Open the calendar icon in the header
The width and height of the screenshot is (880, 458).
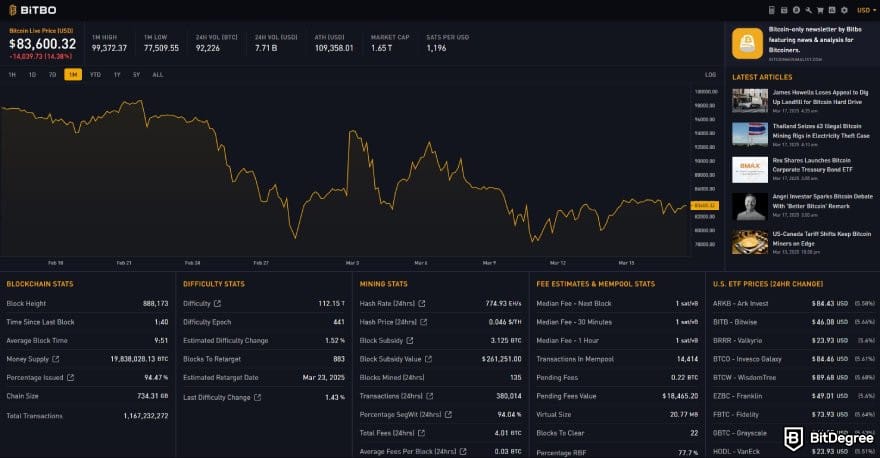tap(784, 10)
